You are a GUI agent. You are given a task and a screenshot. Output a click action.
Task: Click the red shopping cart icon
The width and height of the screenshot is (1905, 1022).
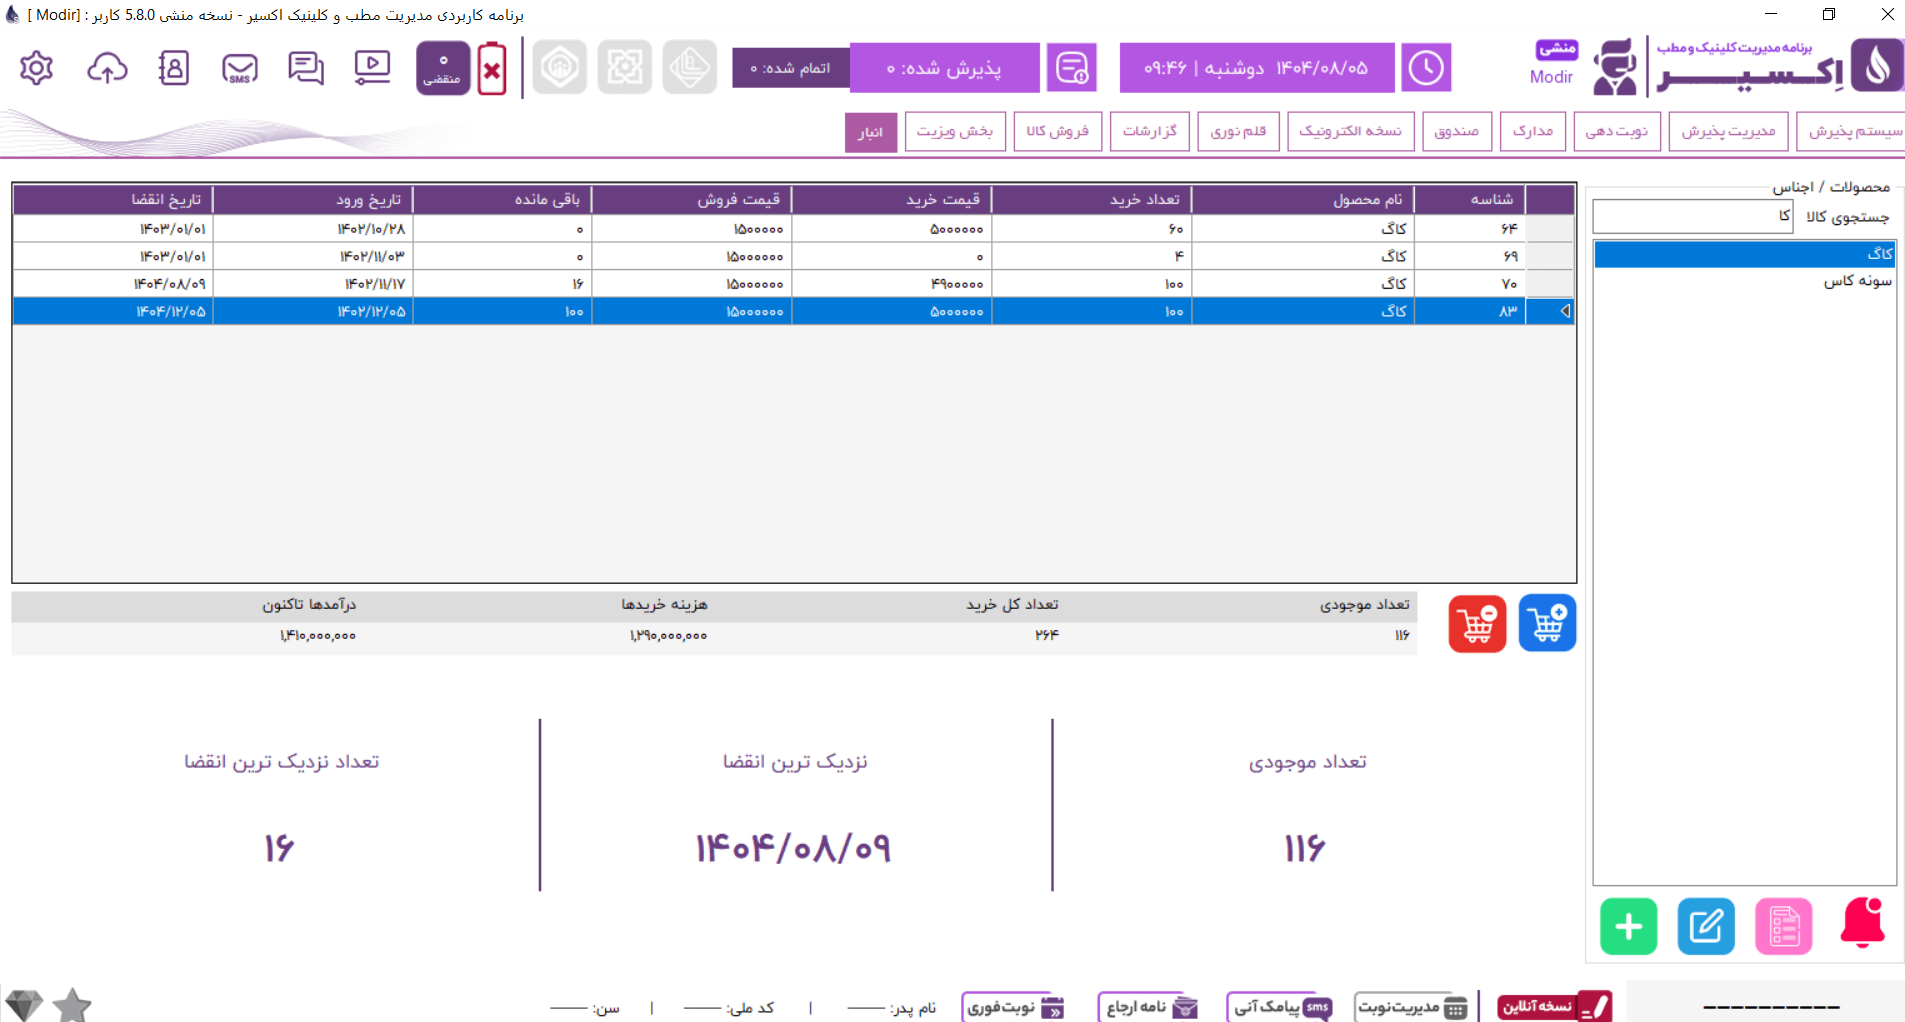click(1477, 623)
